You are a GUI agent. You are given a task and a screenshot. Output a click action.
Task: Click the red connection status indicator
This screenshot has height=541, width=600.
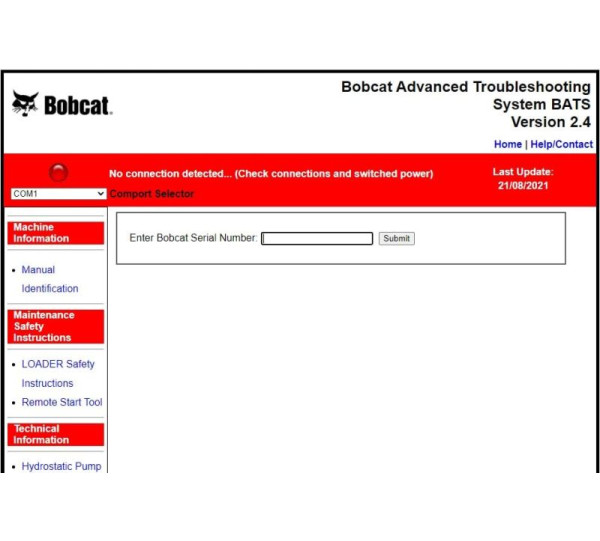58,172
